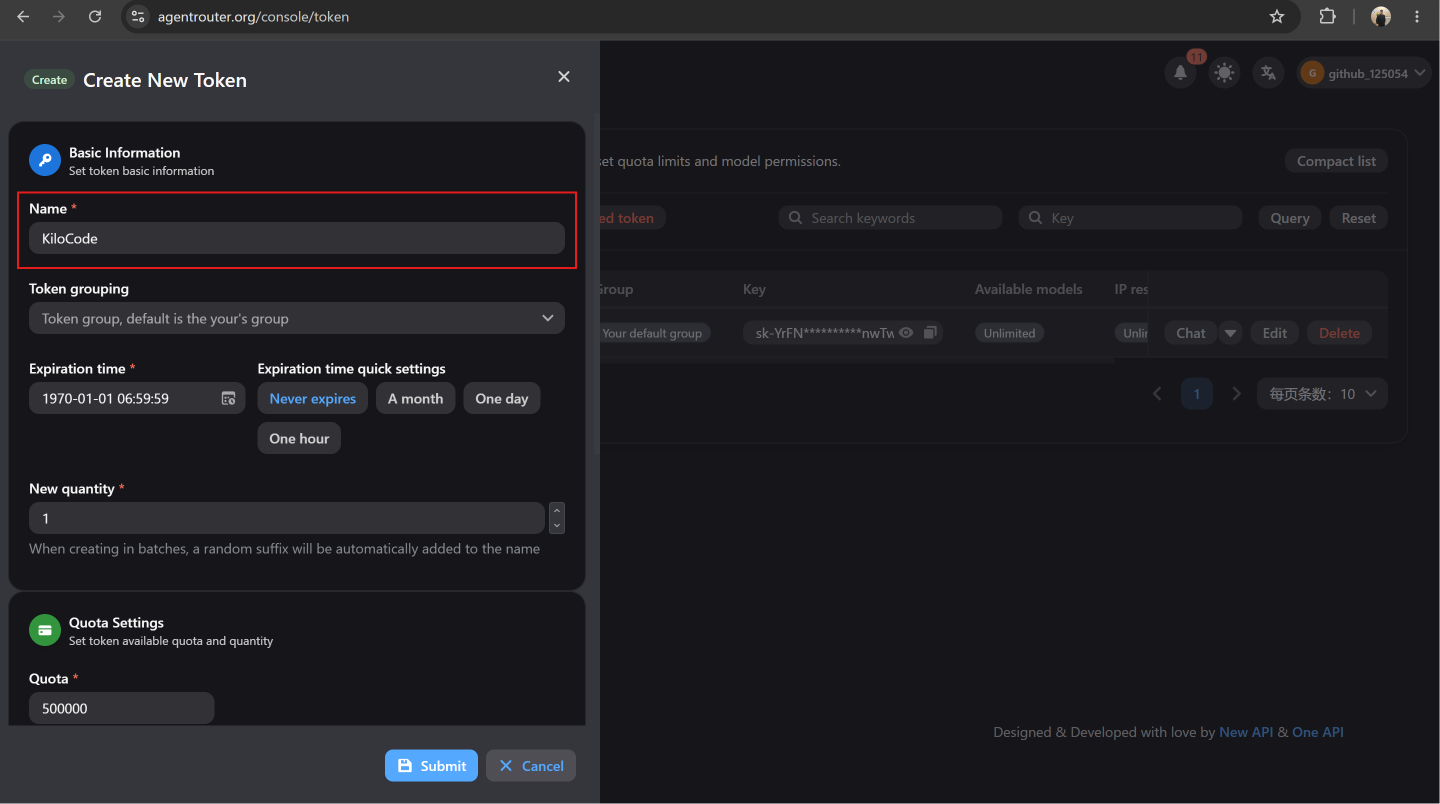Reset the token search filters

(1358, 218)
